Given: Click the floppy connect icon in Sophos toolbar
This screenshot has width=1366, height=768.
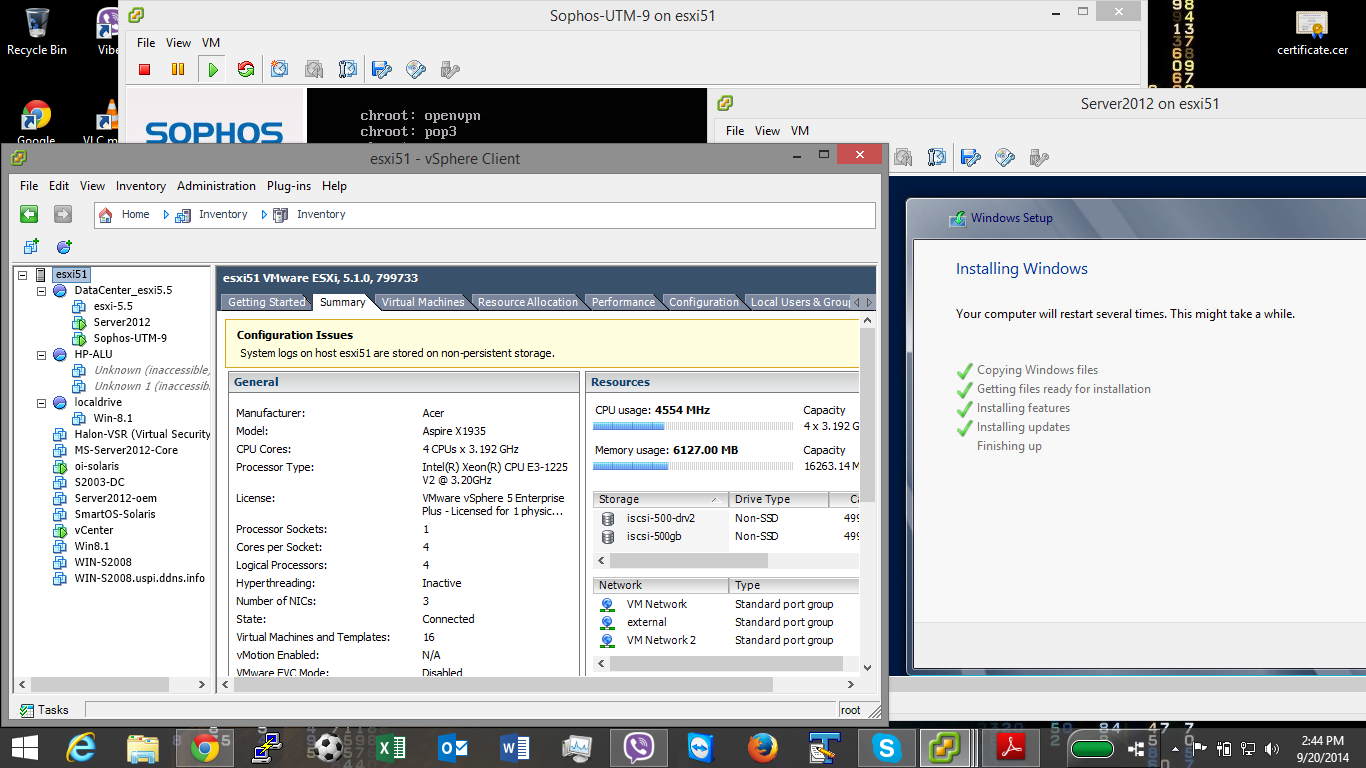Looking at the screenshot, I should point(382,70).
